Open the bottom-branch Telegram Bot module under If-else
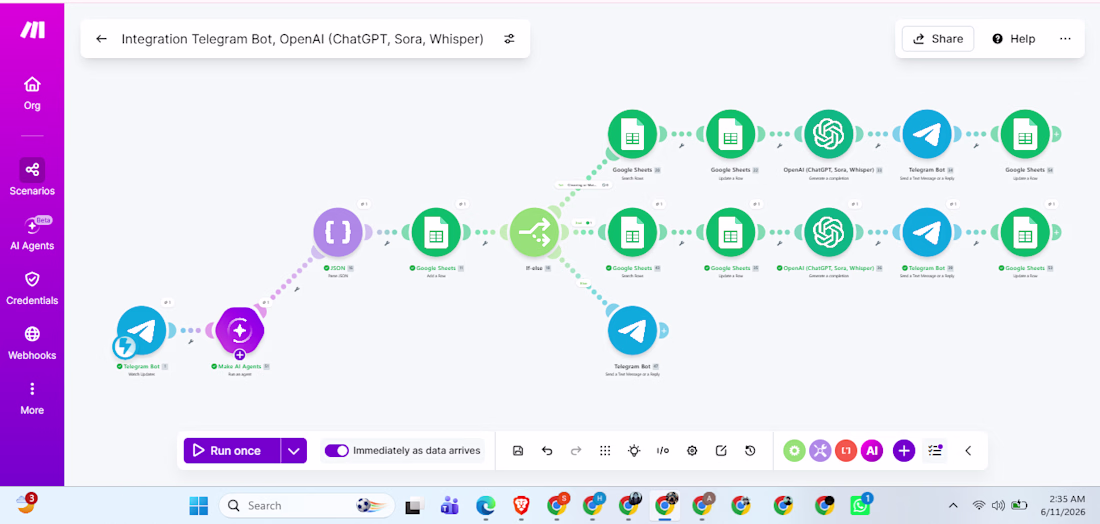 [x=633, y=330]
